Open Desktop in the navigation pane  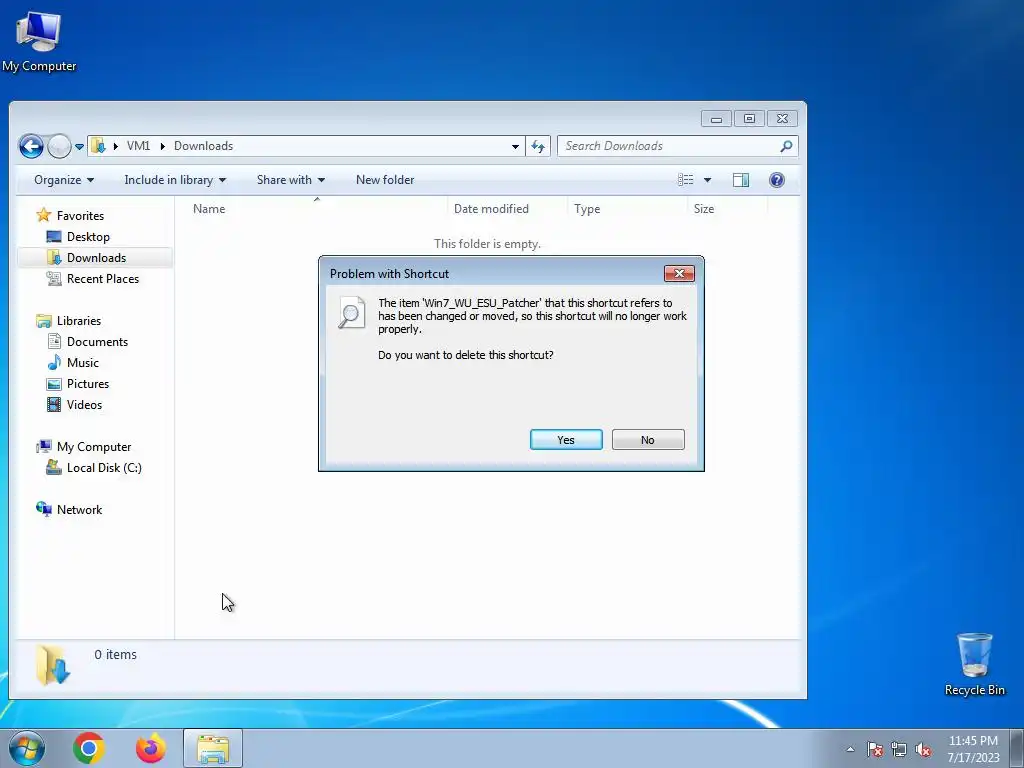tap(88, 236)
